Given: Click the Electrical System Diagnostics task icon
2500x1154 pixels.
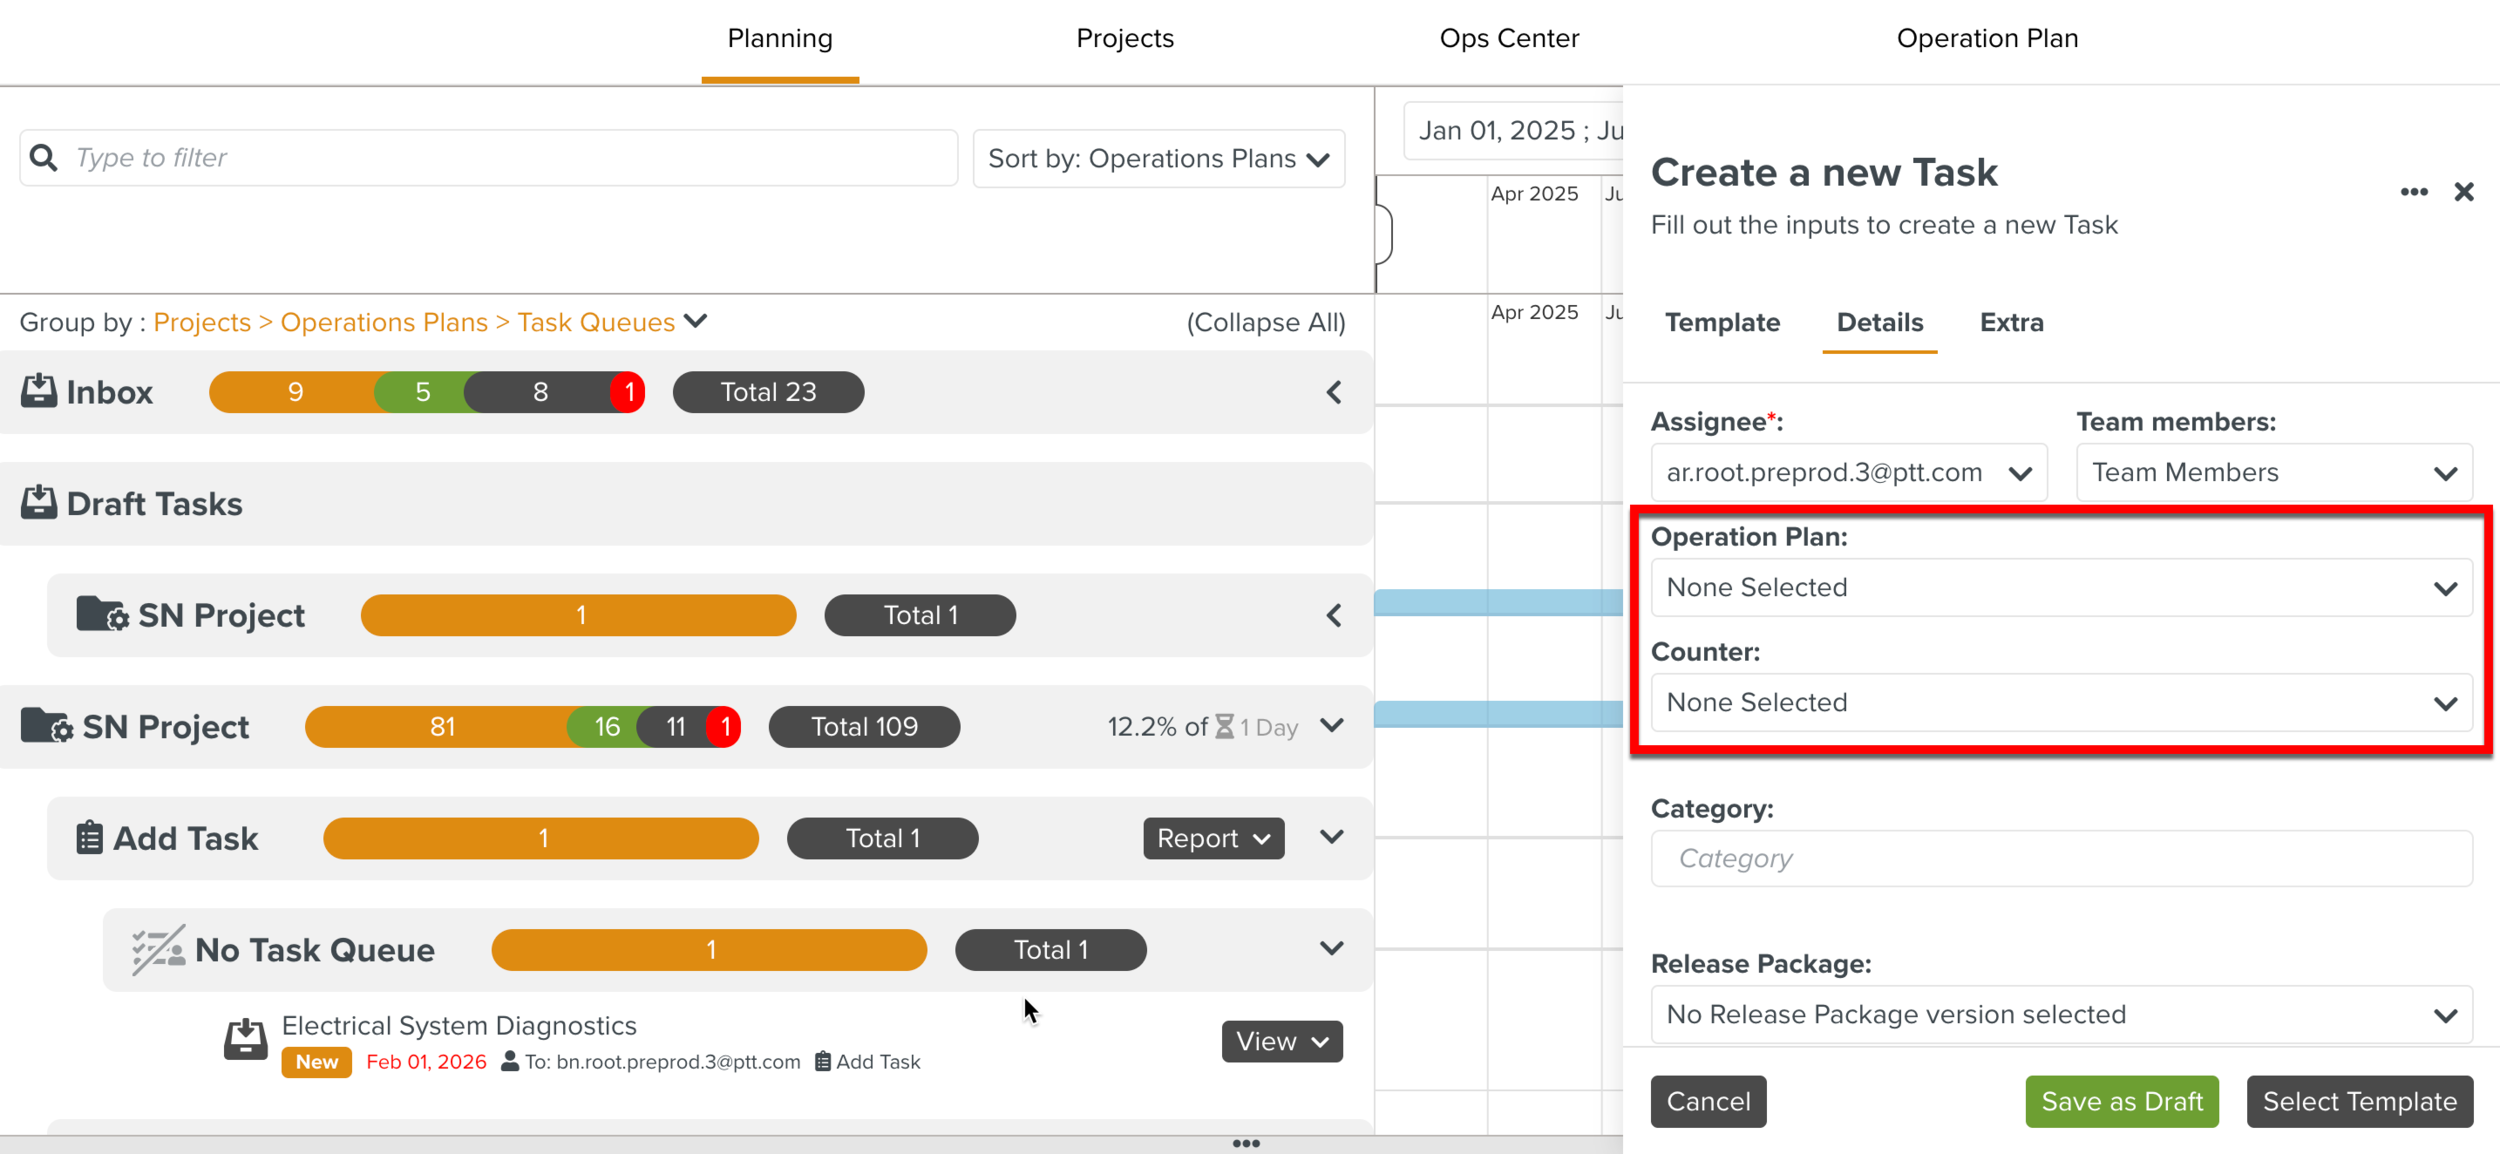Looking at the screenshot, I should click(x=245, y=1040).
